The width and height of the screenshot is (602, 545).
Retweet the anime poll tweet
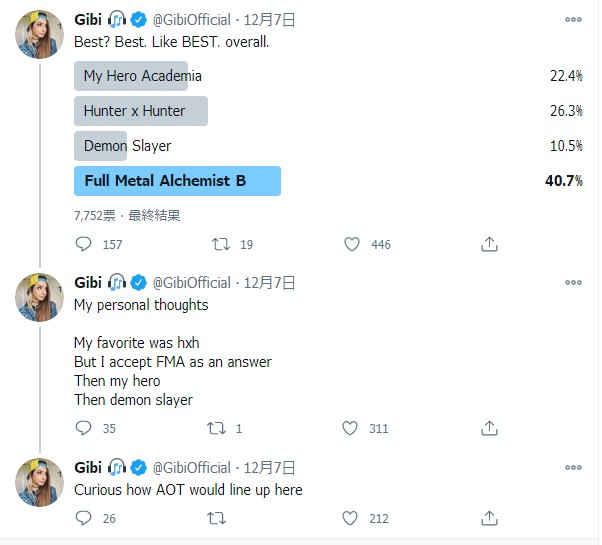pos(221,244)
